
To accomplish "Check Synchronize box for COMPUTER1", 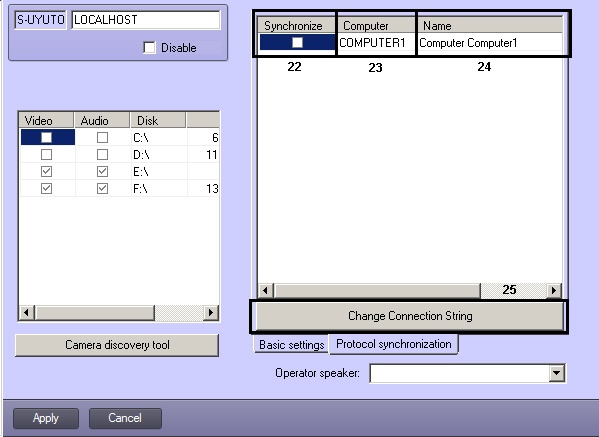I will [x=297, y=42].
